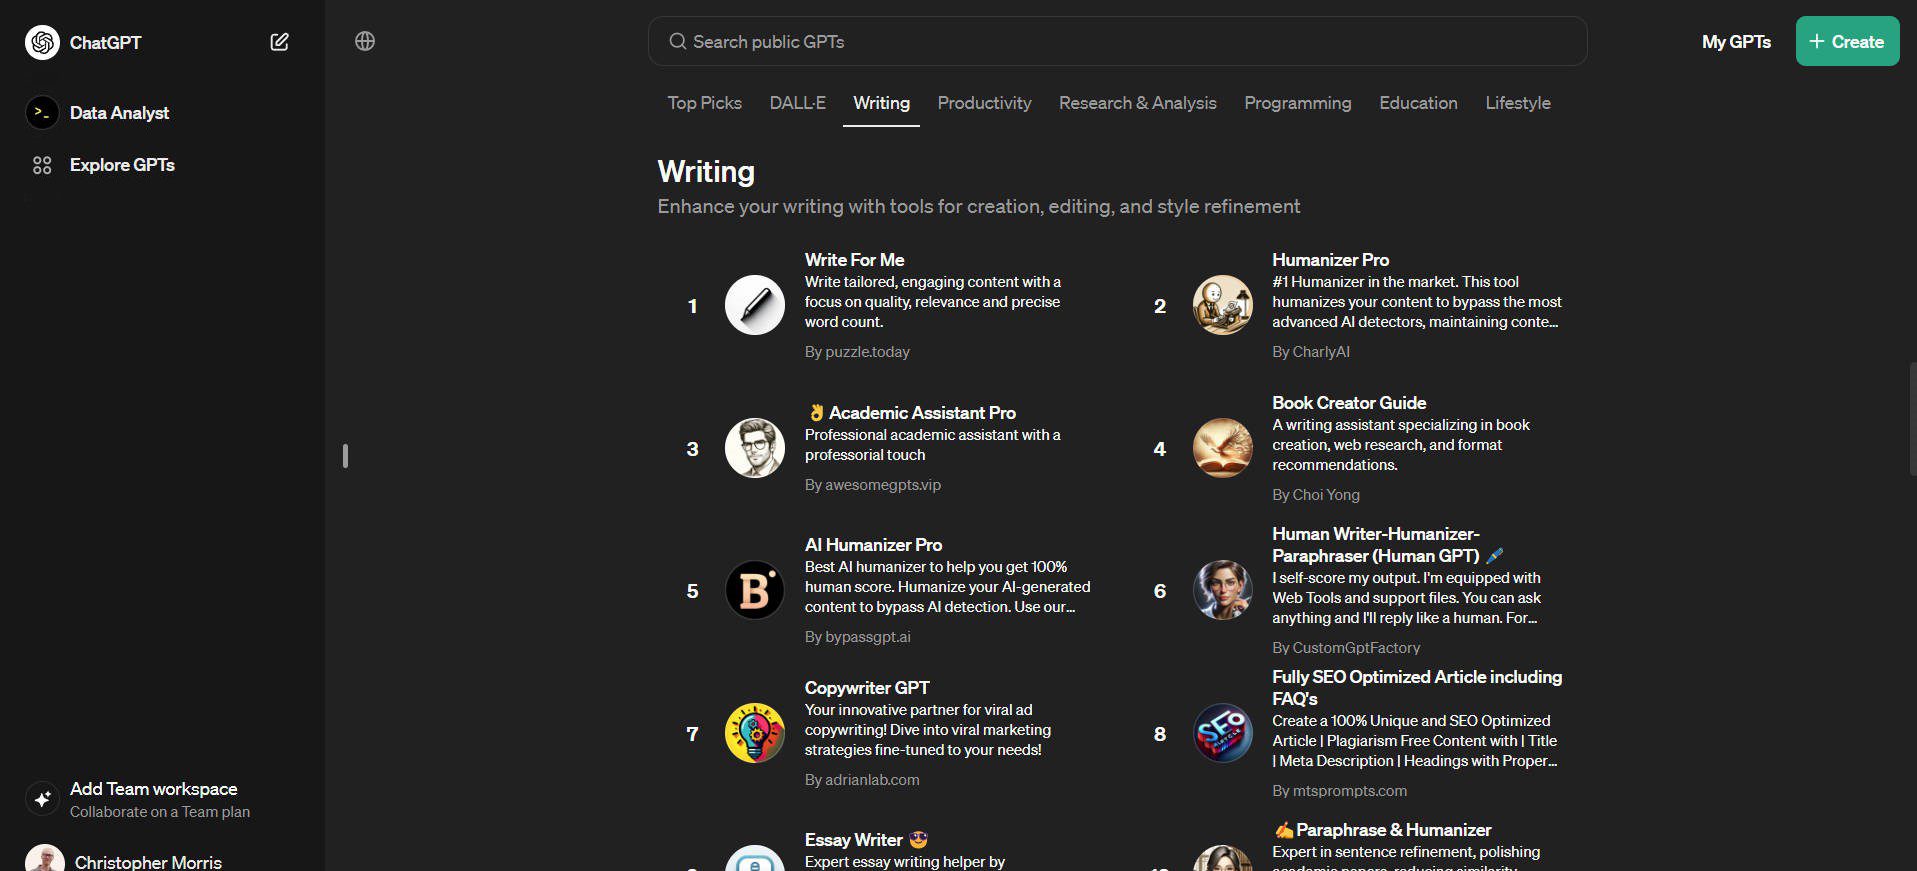The height and width of the screenshot is (871, 1917).
Task: Open the Research & Analysis tab
Action: click(x=1137, y=103)
